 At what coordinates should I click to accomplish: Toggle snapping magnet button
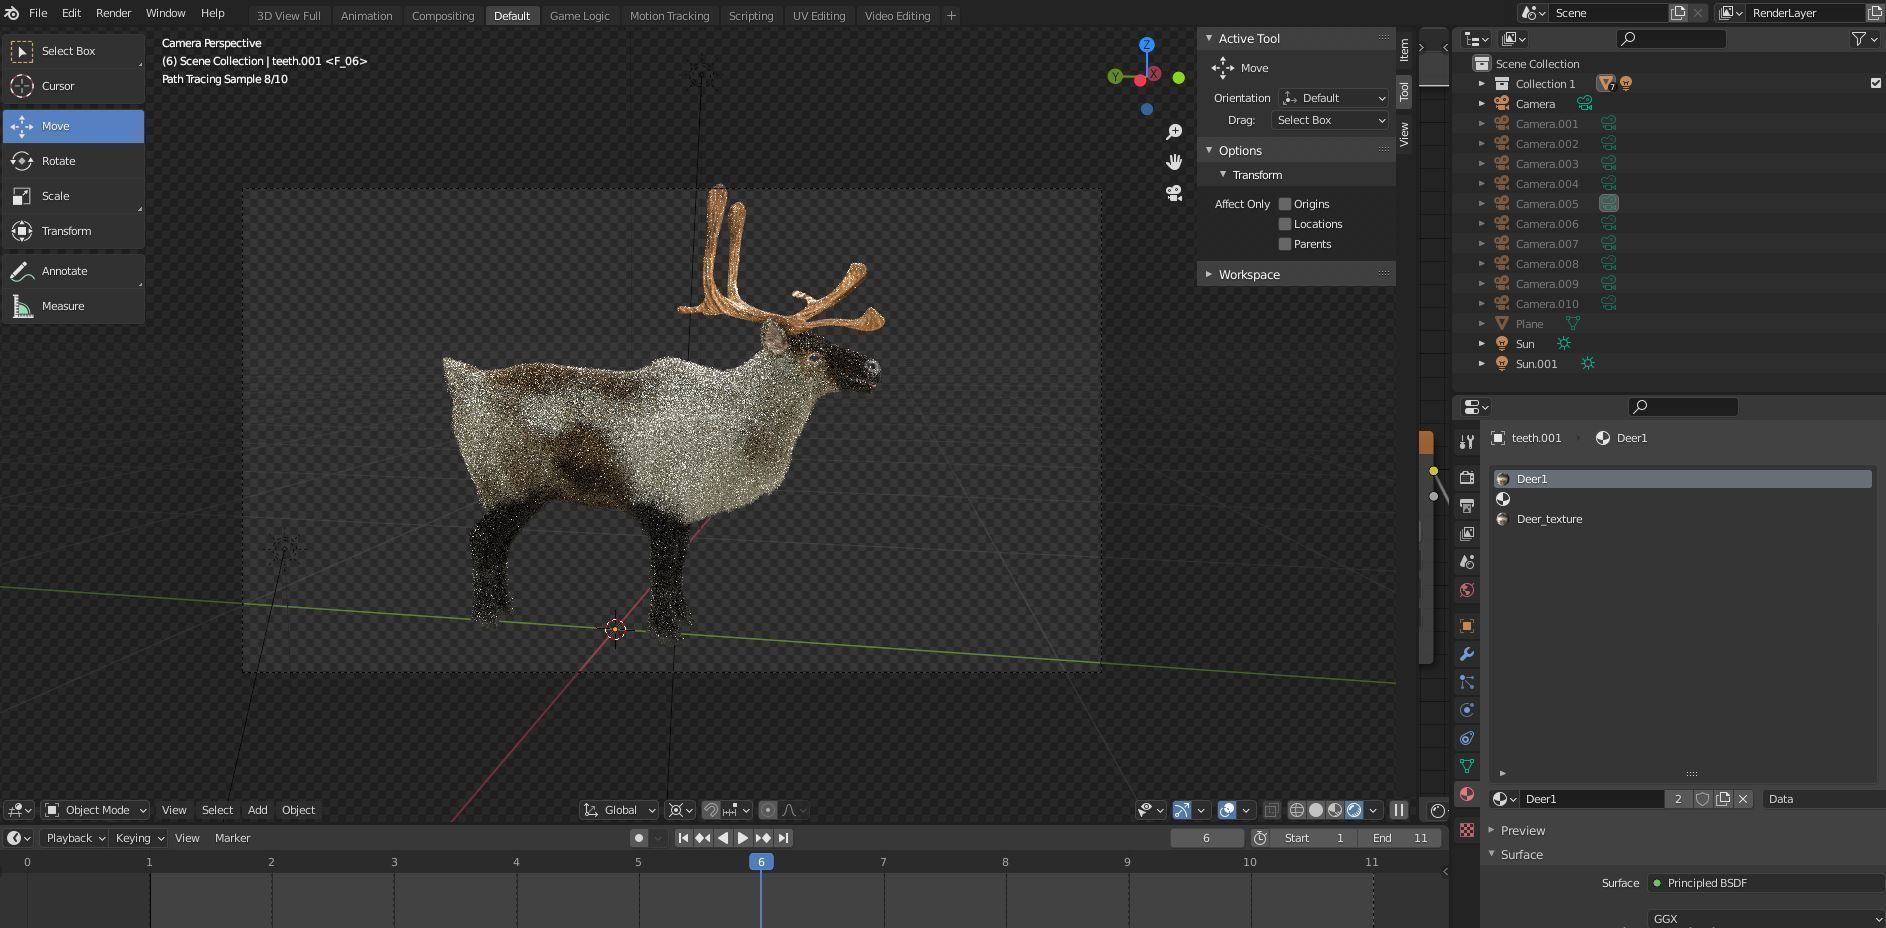coord(711,810)
